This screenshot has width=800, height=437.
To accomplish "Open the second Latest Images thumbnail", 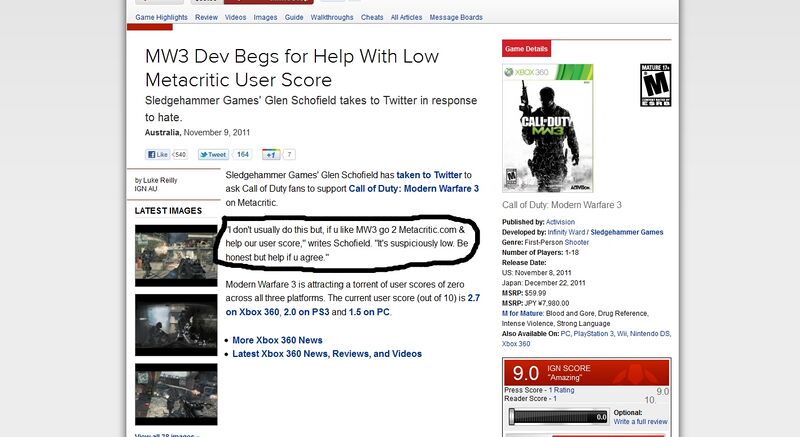I will tap(175, 324).
